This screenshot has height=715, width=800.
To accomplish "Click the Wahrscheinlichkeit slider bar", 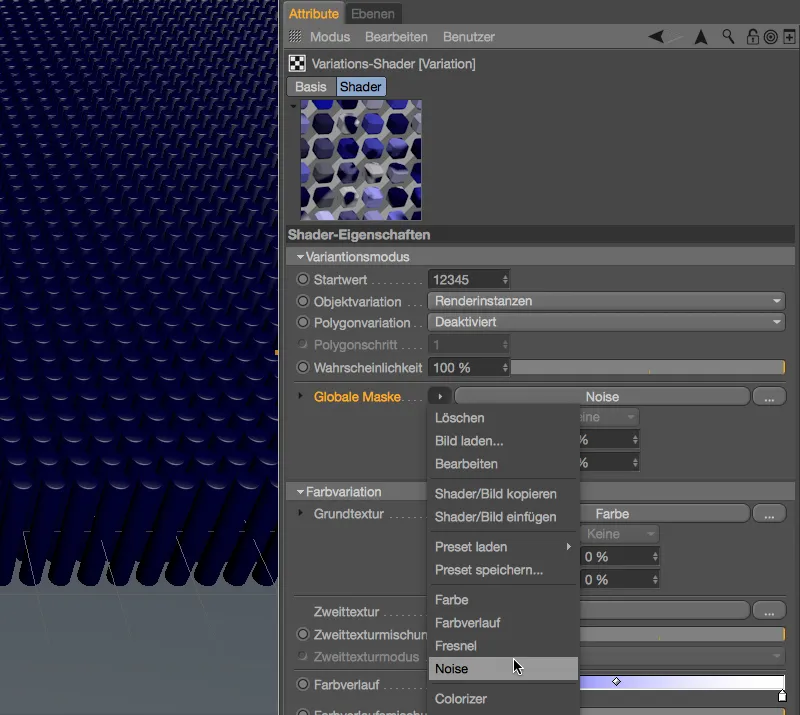I will pyautogui.click(x=647, y=368).
